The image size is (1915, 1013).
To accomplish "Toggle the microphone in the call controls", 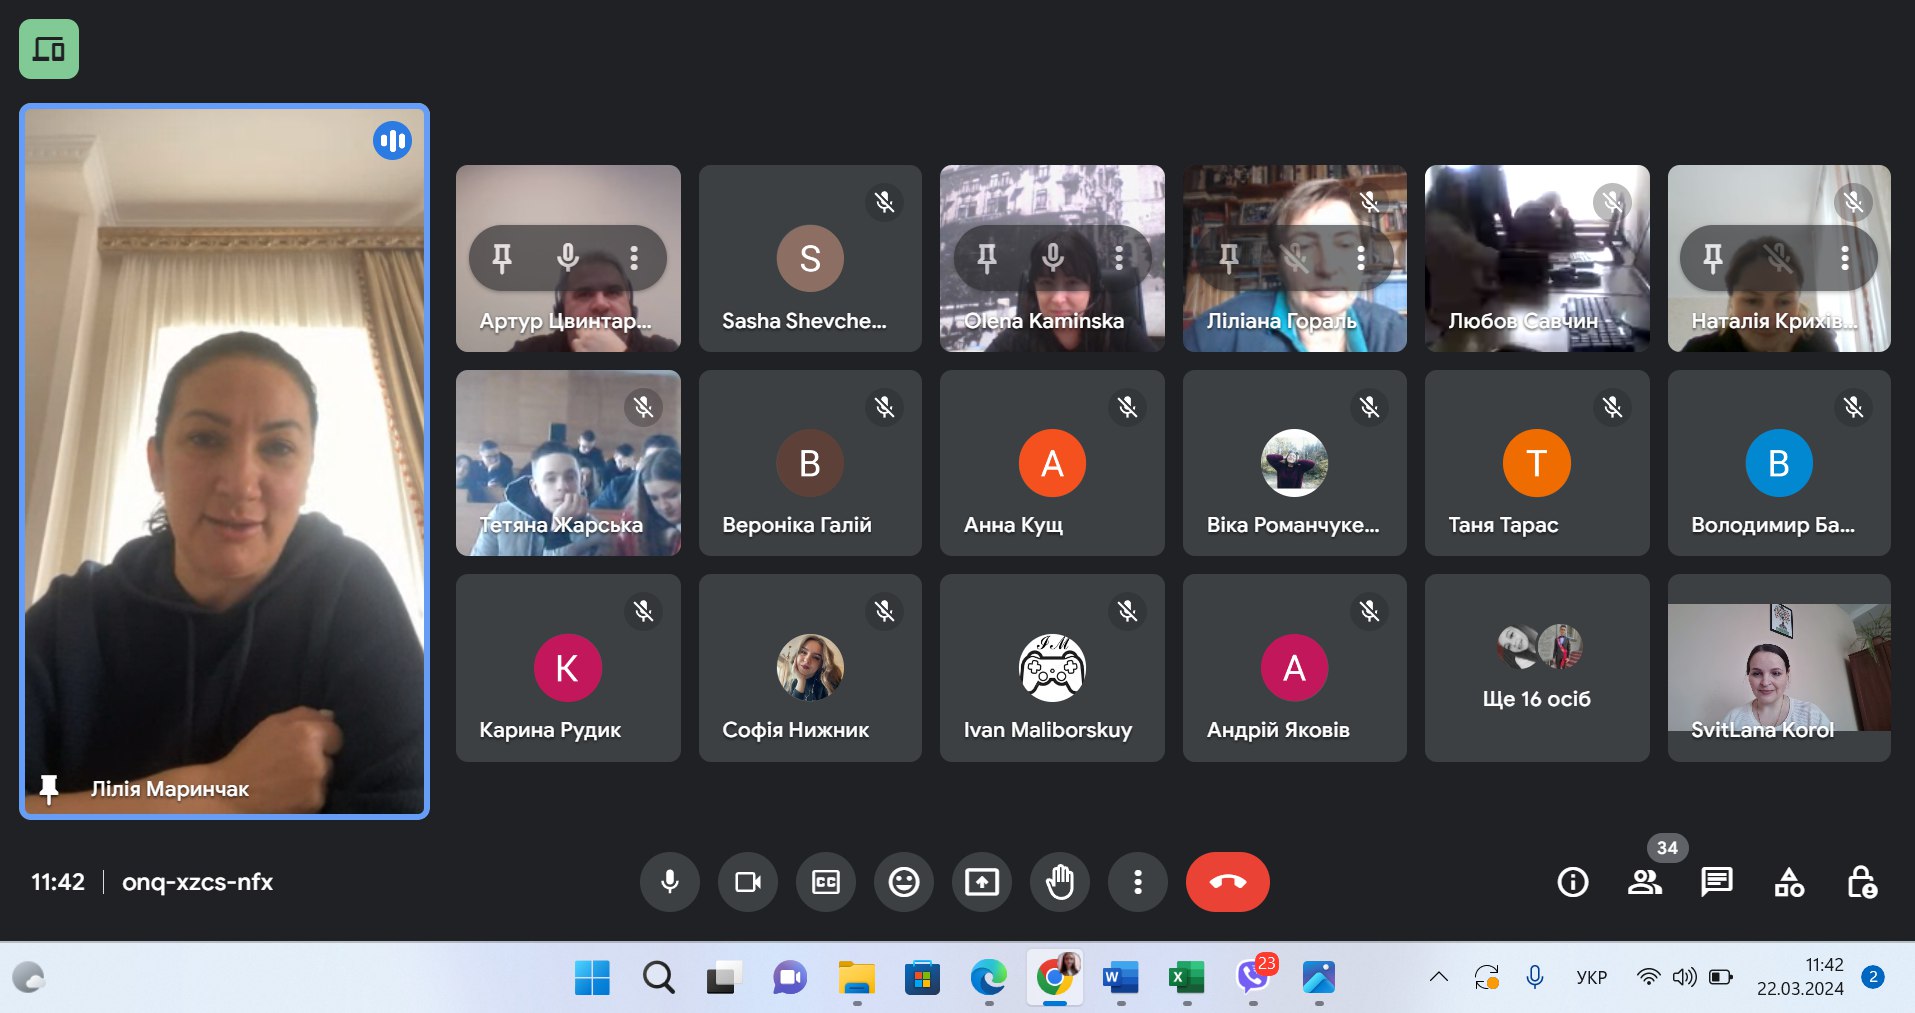I will click(669, 882).
